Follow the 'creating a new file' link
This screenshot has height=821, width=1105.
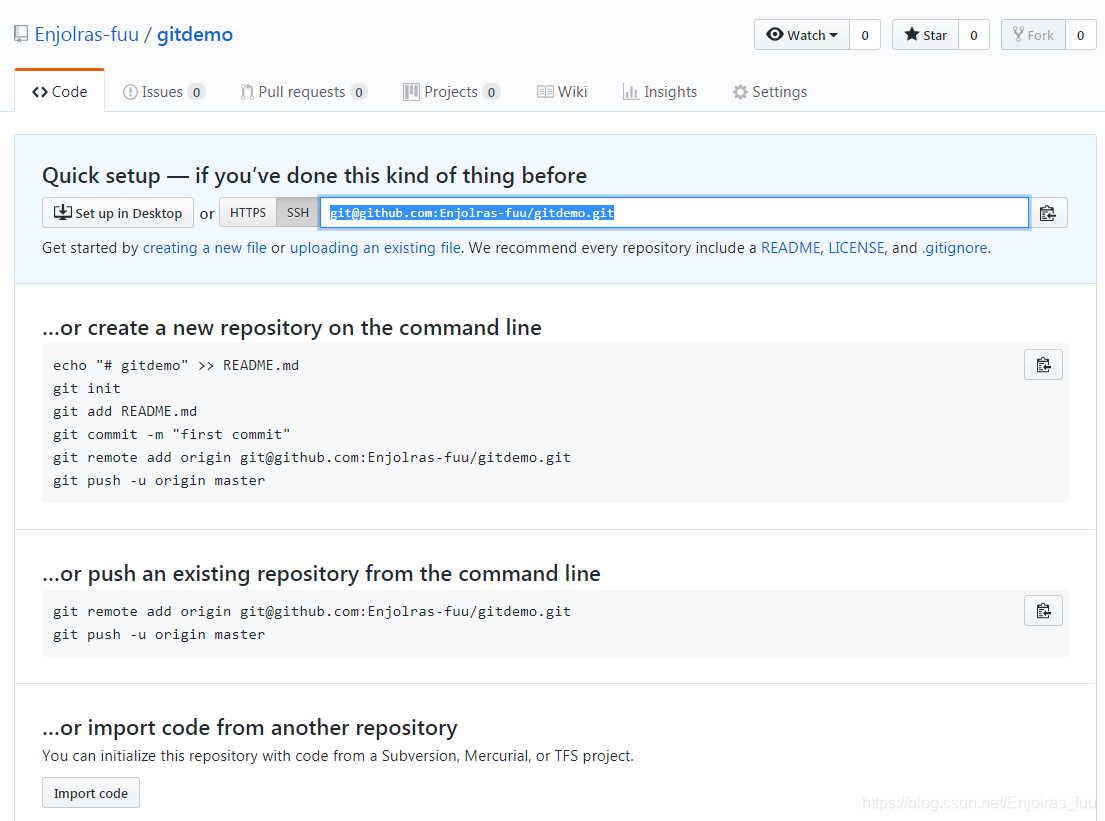tap(204, 248)
